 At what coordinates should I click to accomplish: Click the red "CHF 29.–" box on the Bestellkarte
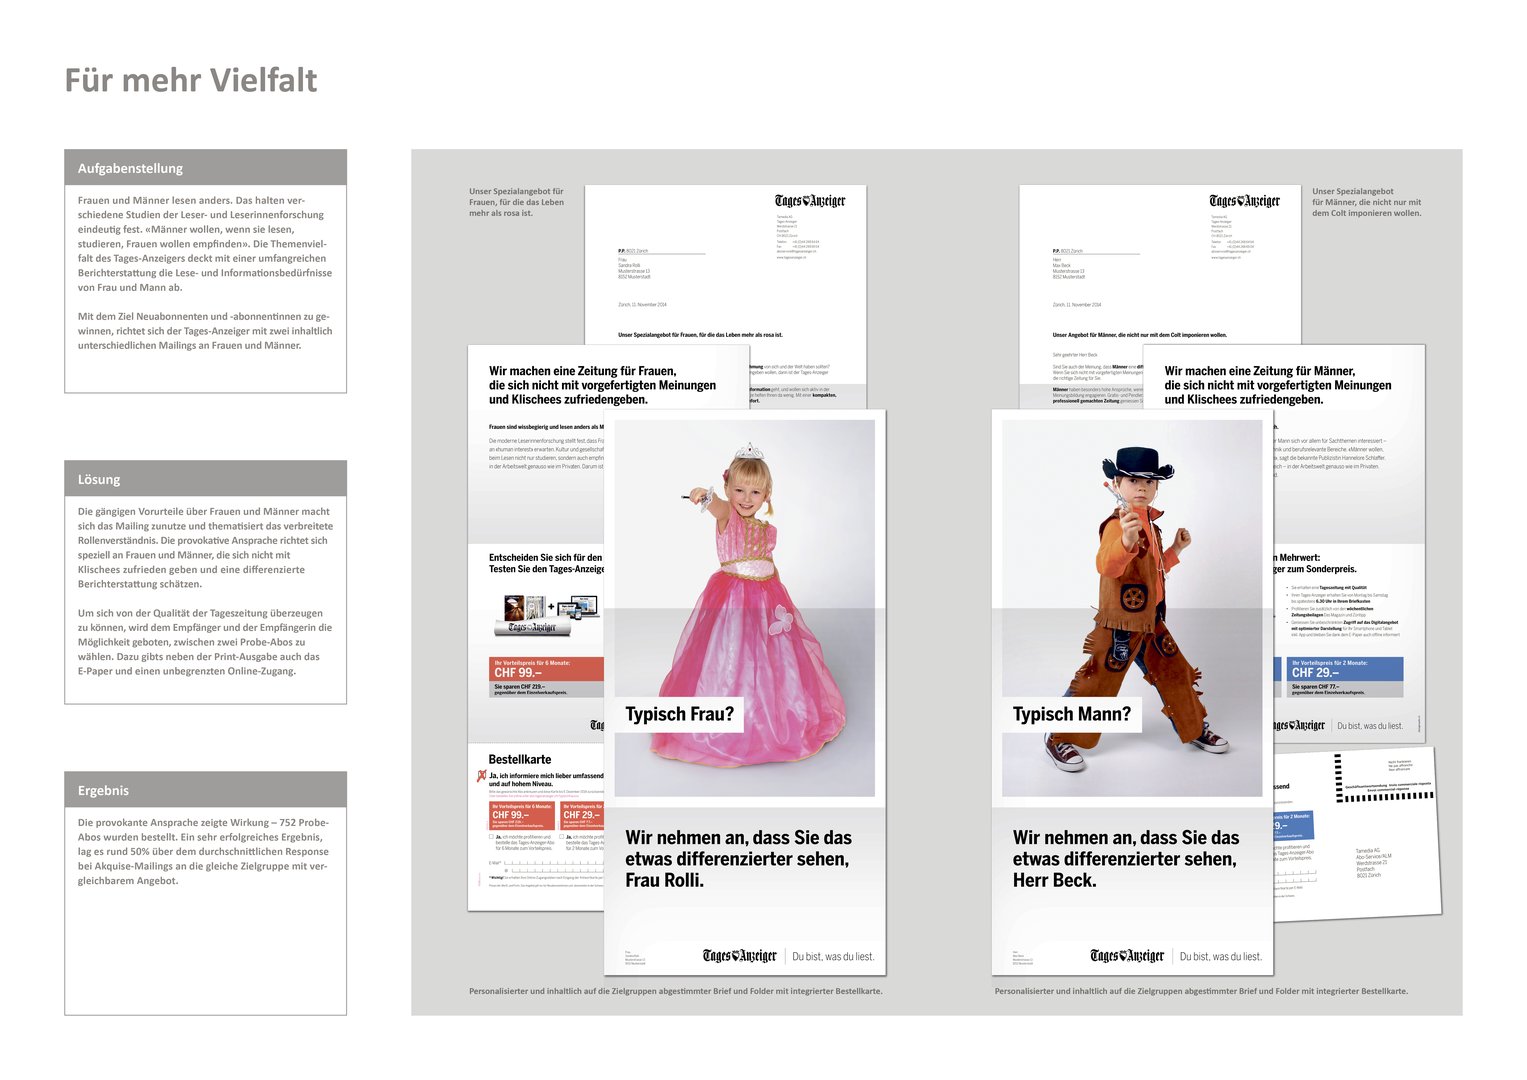pyautogui.click(x=582, y=816)
